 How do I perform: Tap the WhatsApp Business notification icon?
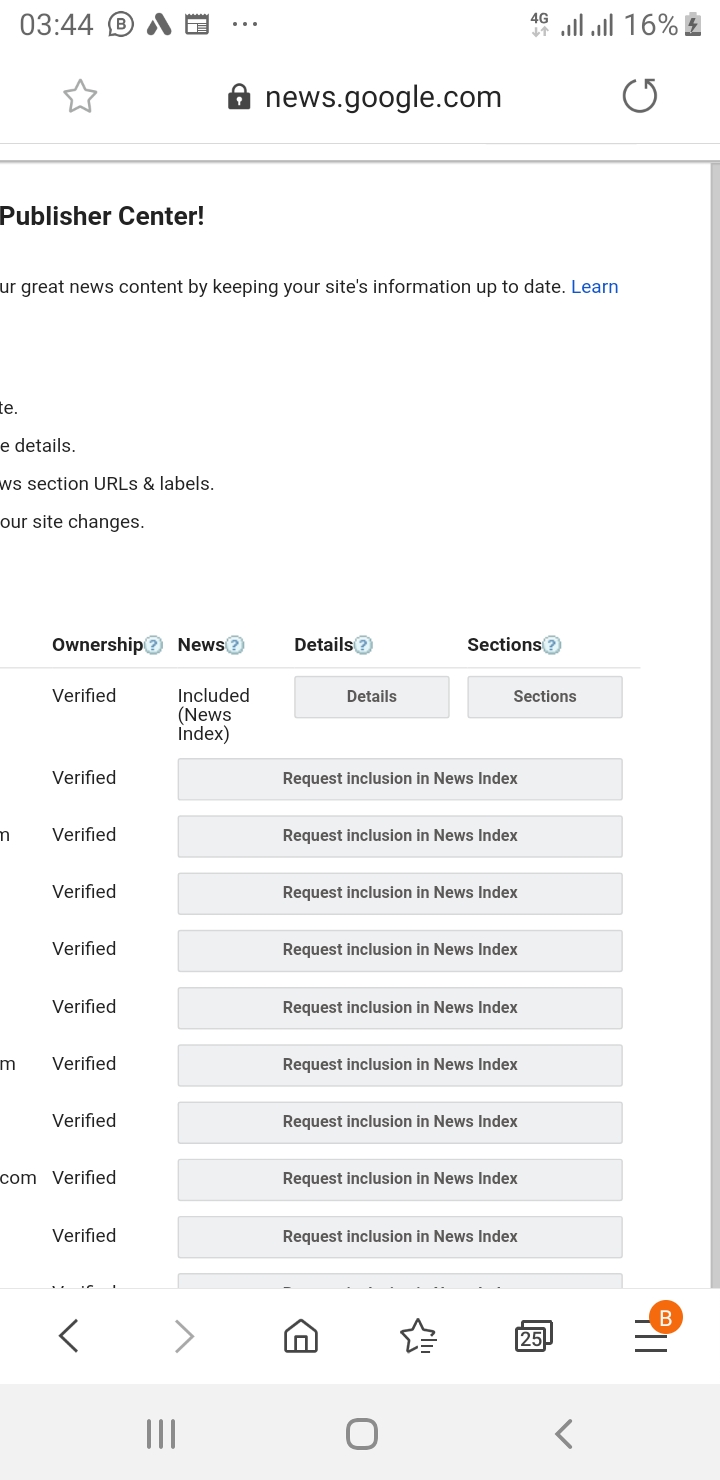pos(120,25)
